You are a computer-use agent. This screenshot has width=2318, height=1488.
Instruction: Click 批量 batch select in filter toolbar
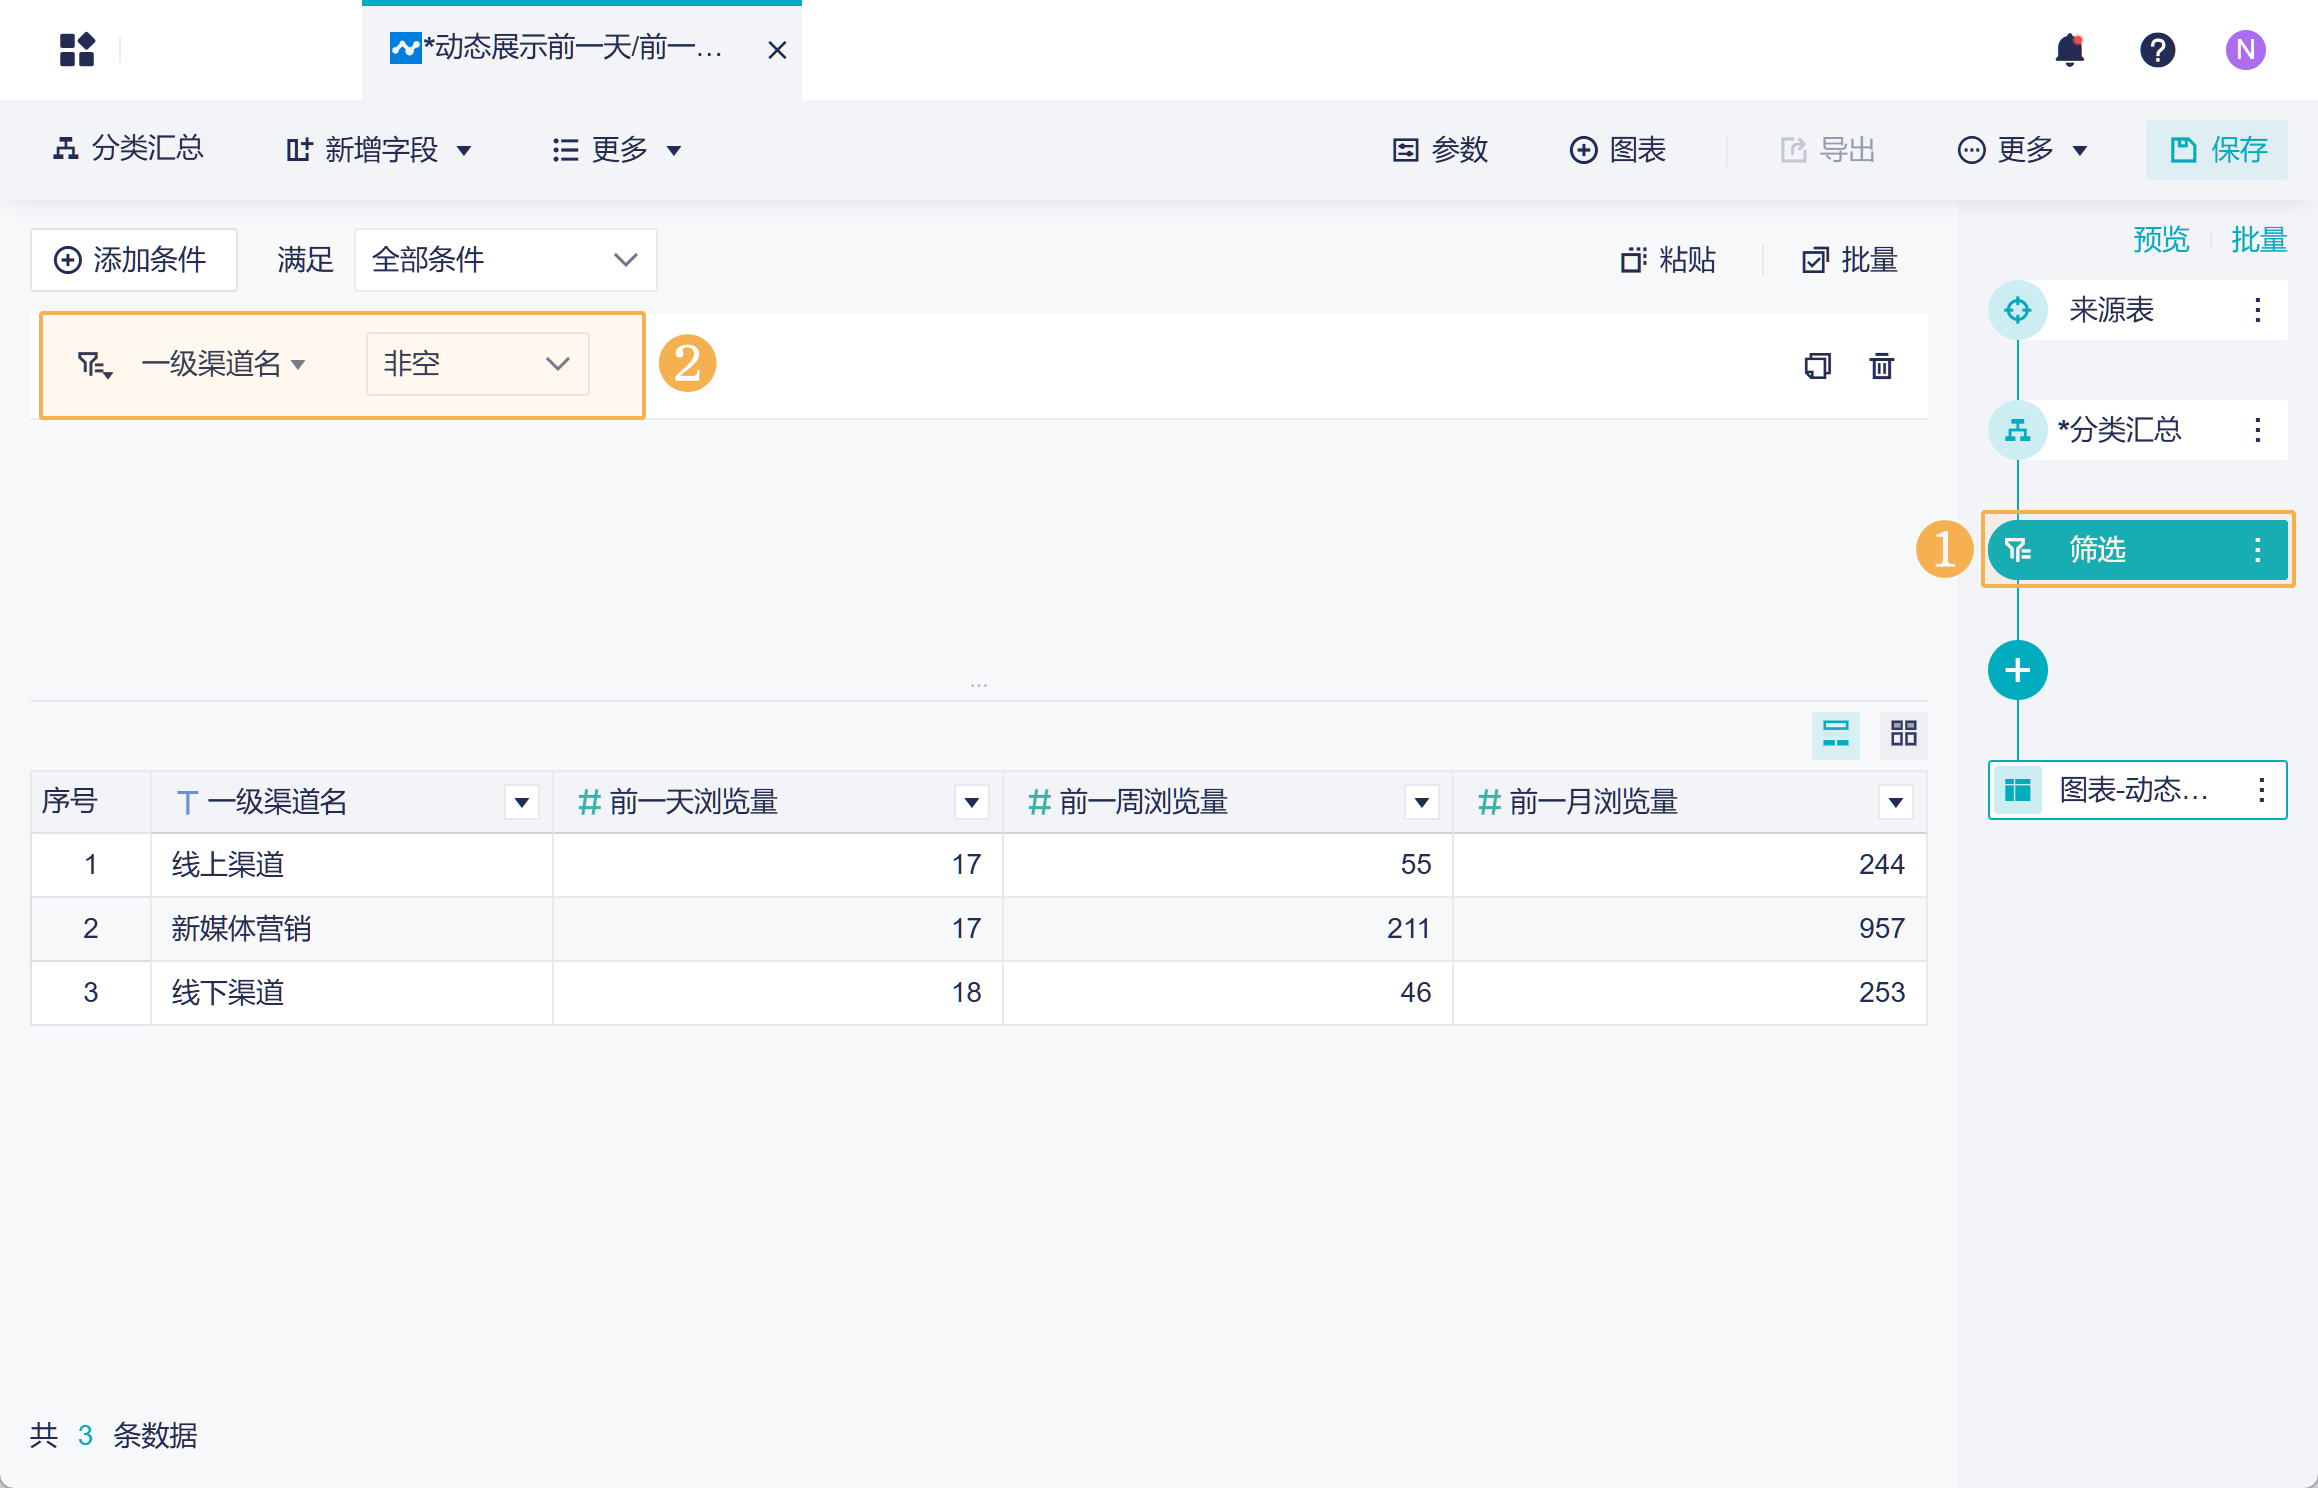point(1850,260)
